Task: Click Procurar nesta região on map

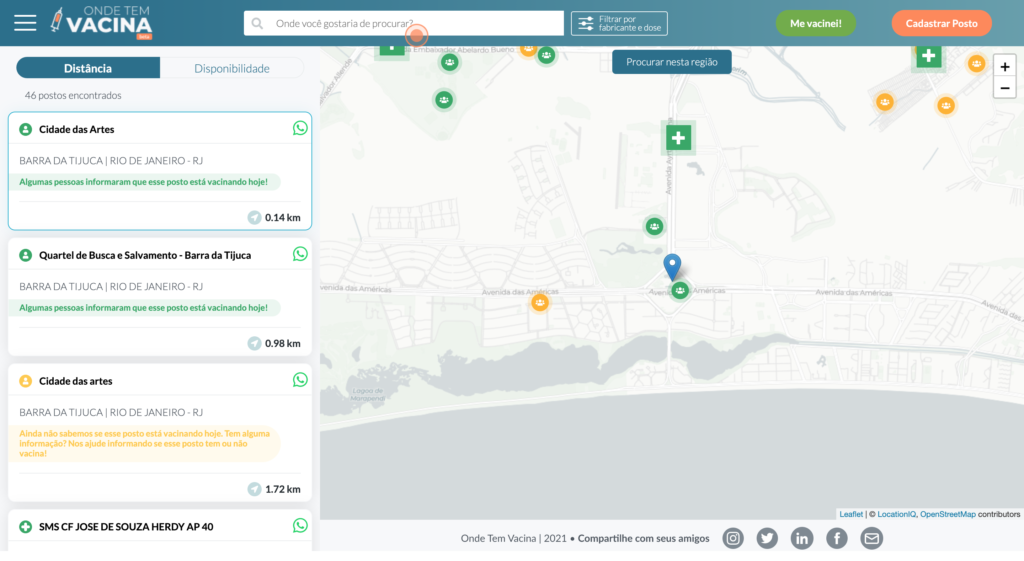Action: [x=671, y=62]
